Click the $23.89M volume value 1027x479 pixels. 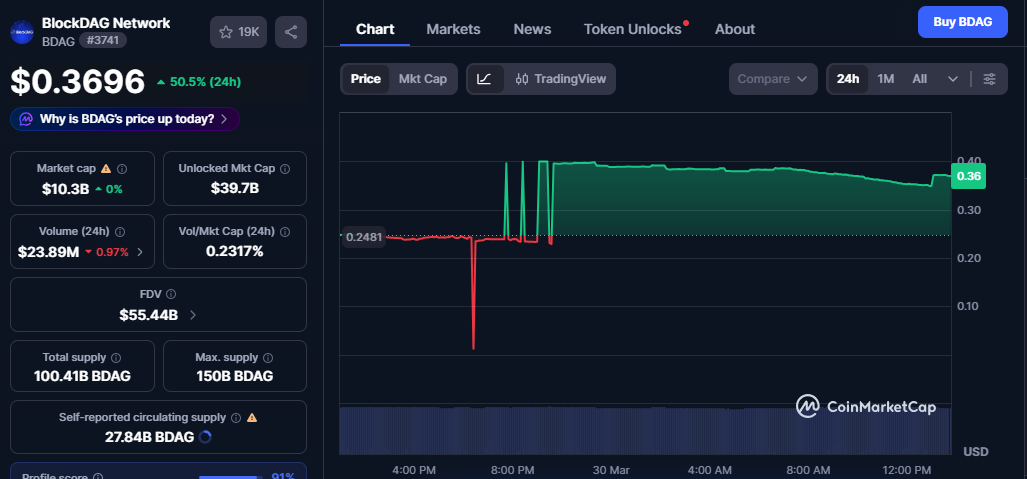(48, 252)
